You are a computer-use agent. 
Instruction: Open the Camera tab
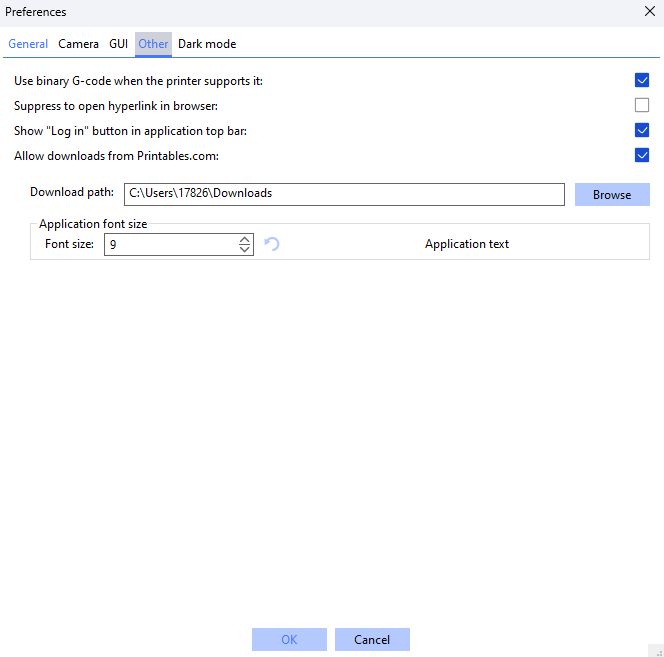tap(78, 44)
